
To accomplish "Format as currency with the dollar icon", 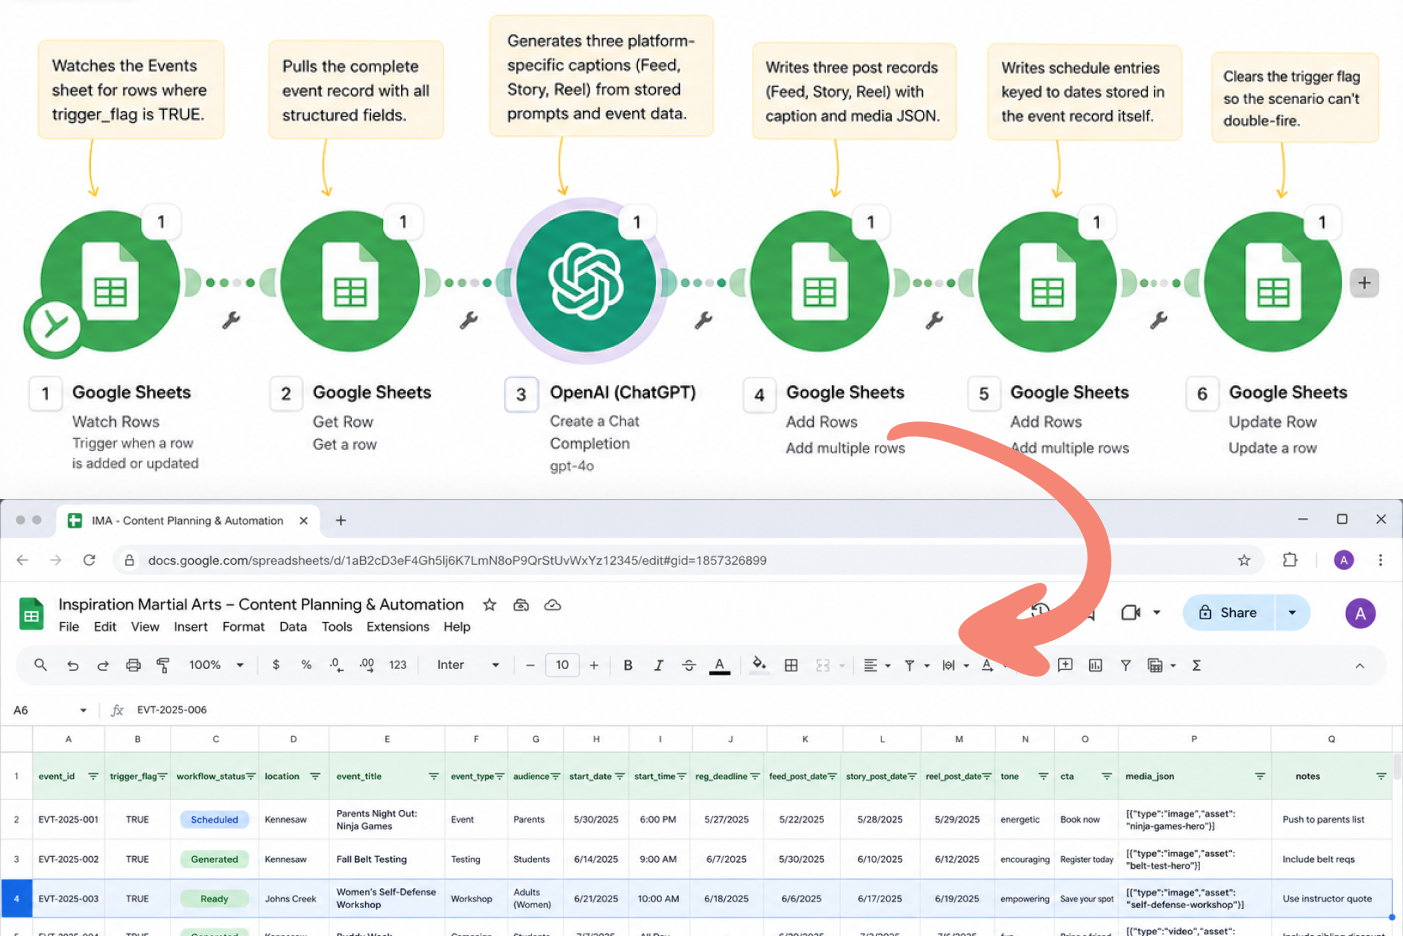I will coord(276,665).
